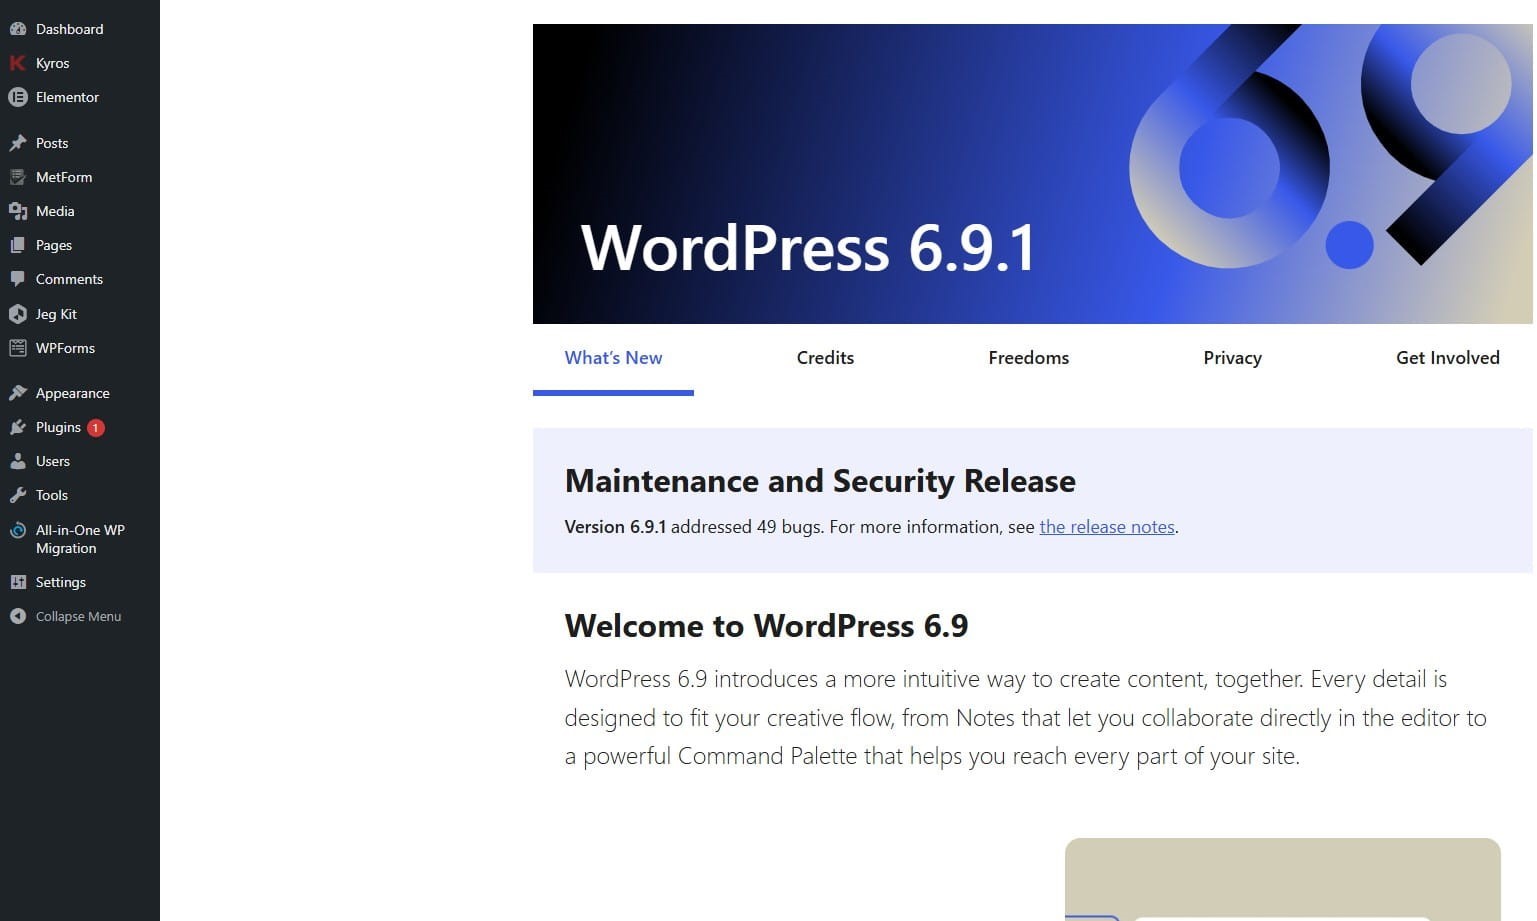Click the WordPress 6.9.1 banner image
Image resolution: width=1537 pixels, height=921 pixels.
(x=1032, y=174)
